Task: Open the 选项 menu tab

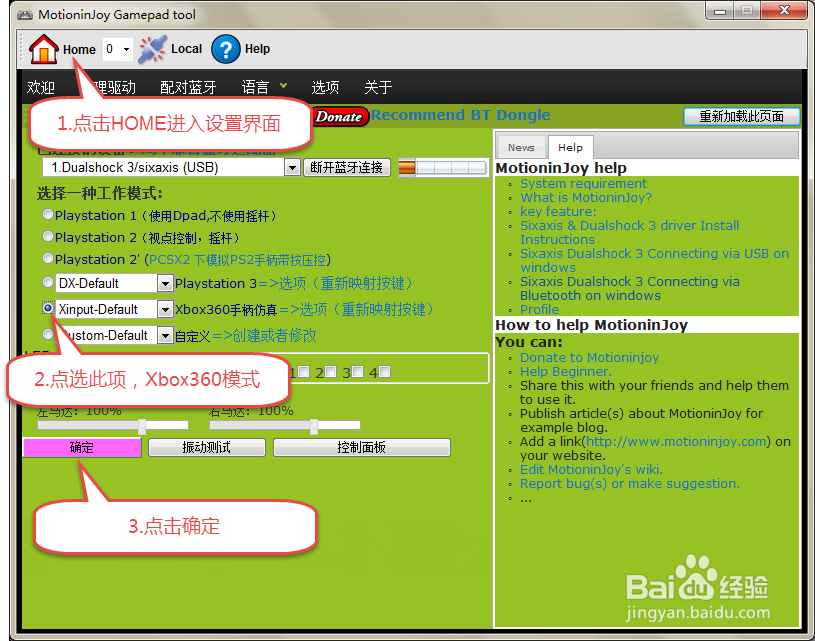Action: 325,87
